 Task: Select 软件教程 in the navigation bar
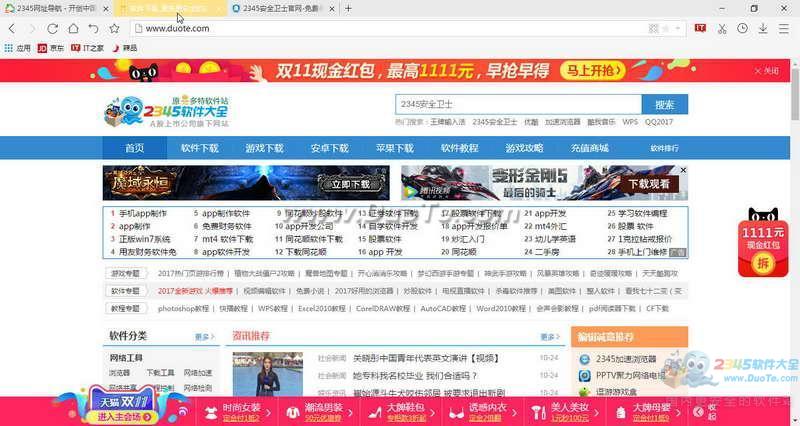[x=459, y=148]
